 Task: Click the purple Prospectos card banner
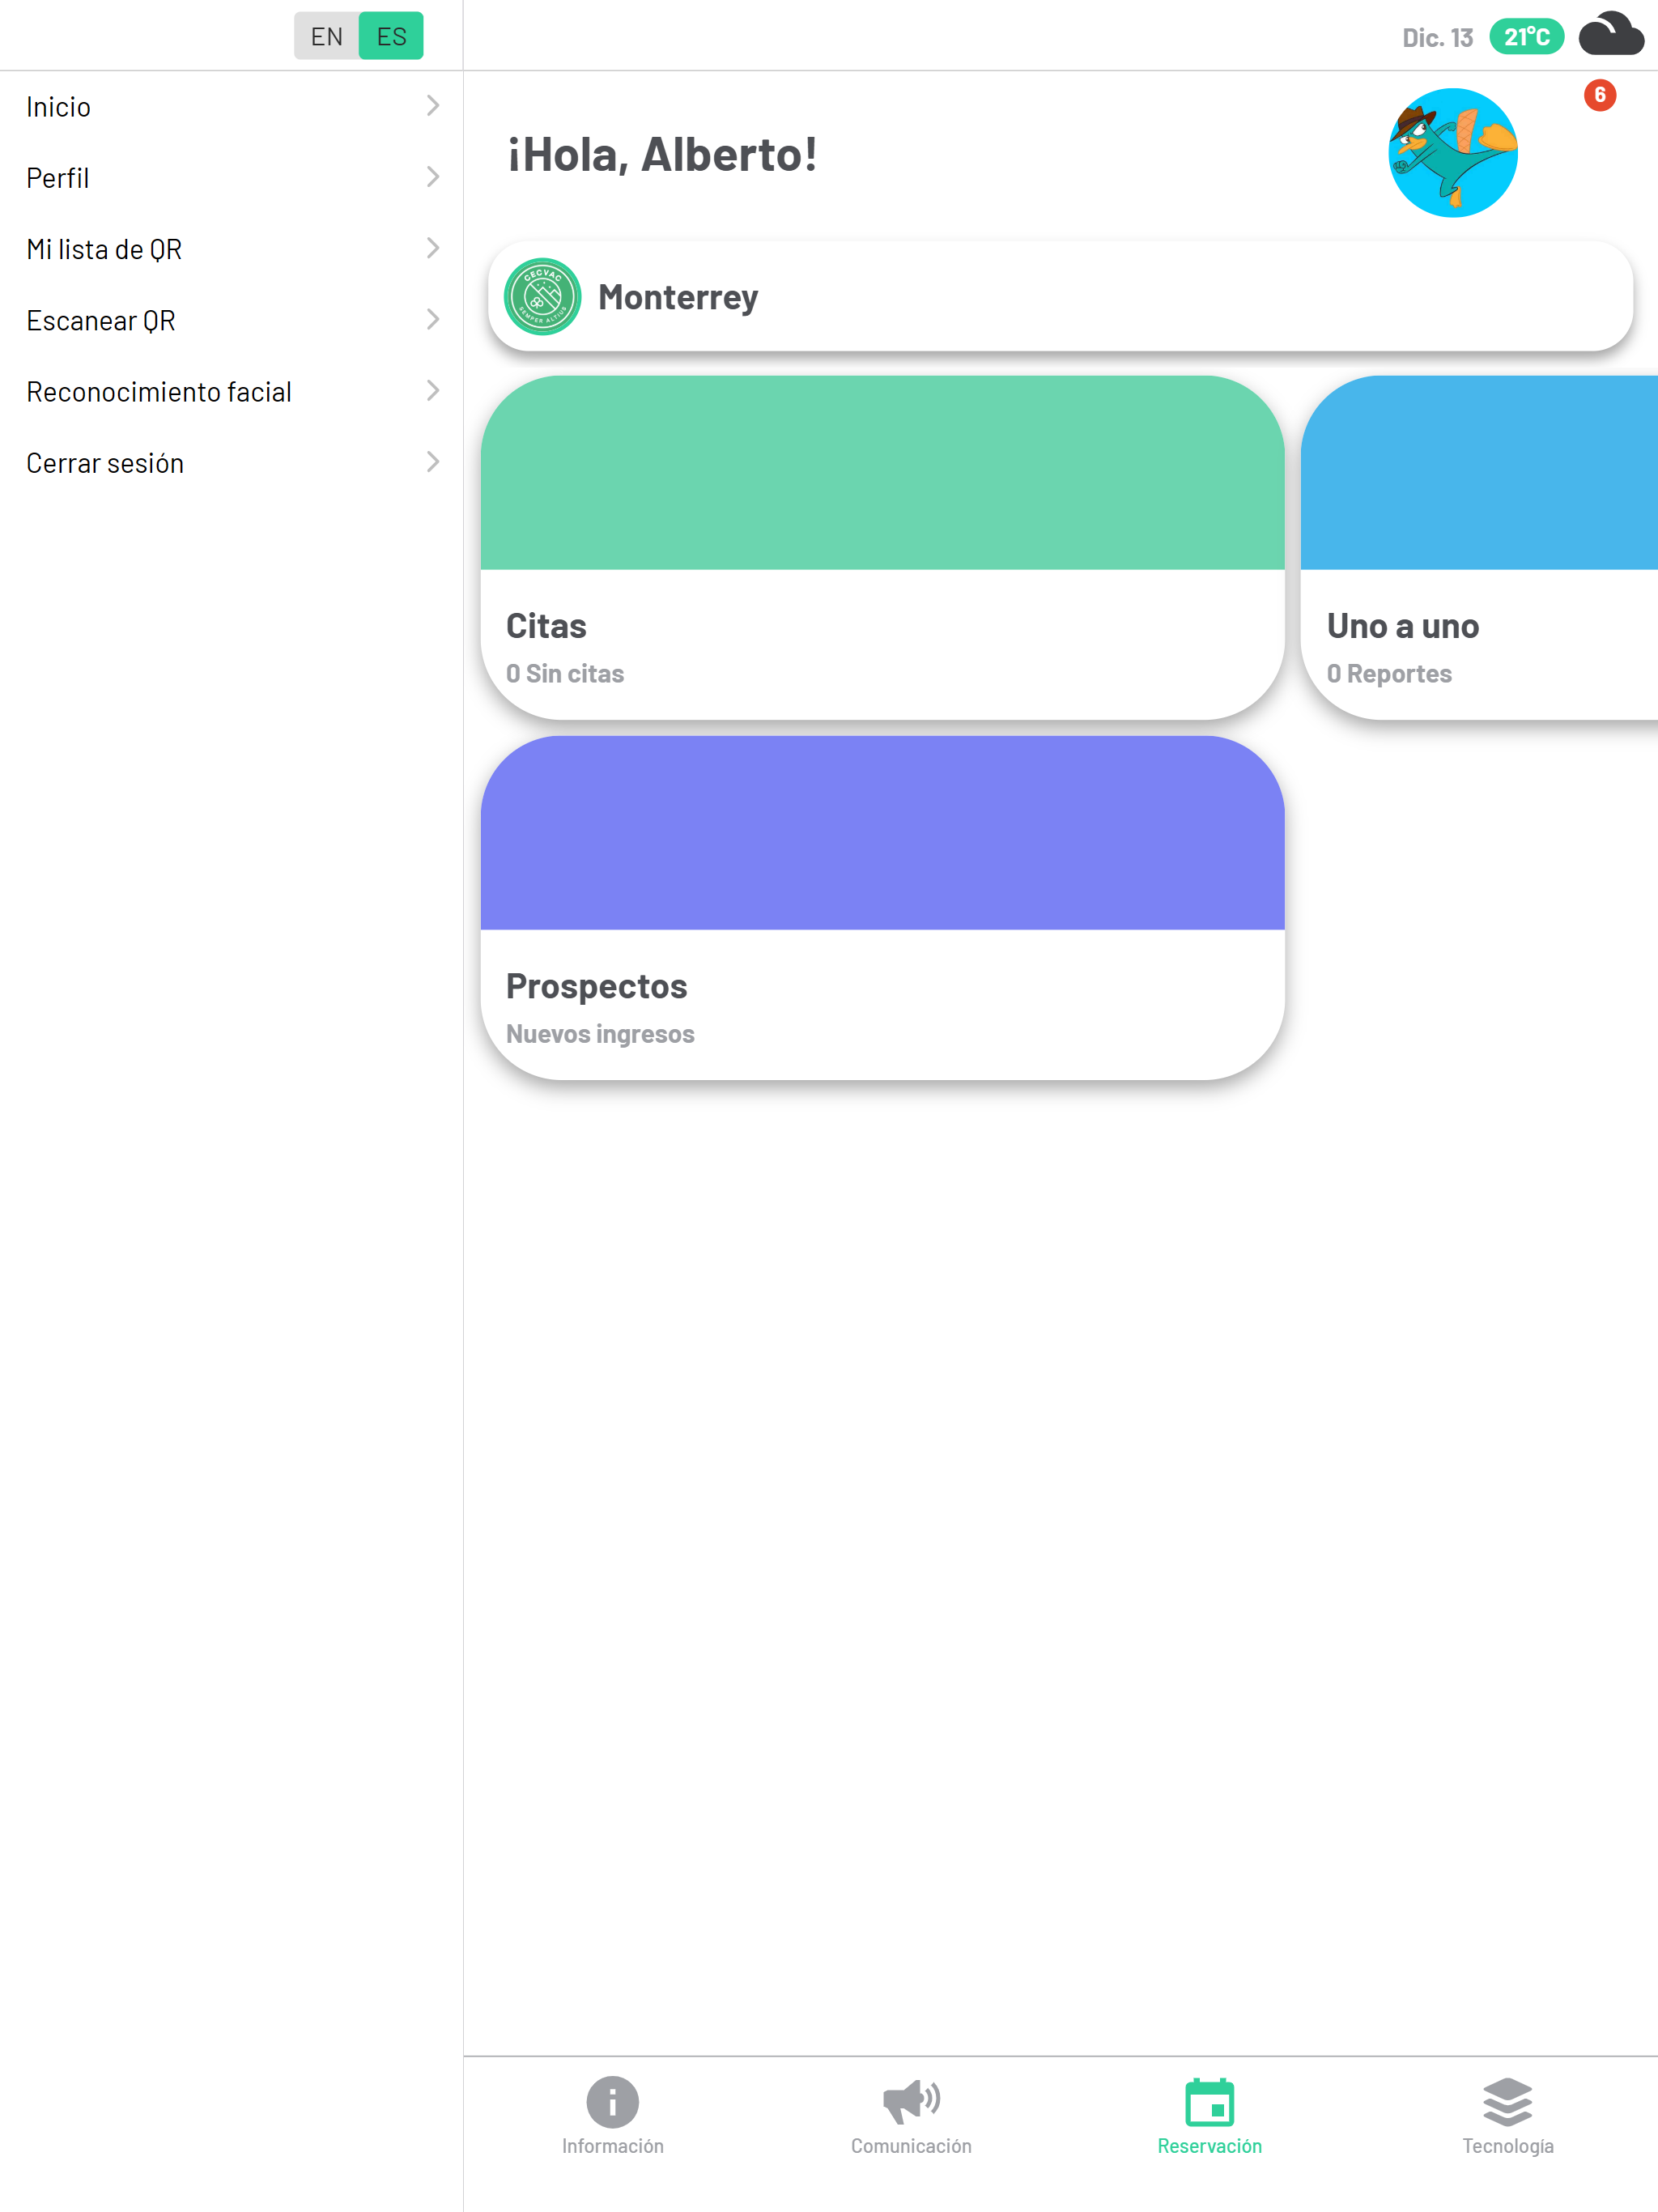tap(882, 834)
